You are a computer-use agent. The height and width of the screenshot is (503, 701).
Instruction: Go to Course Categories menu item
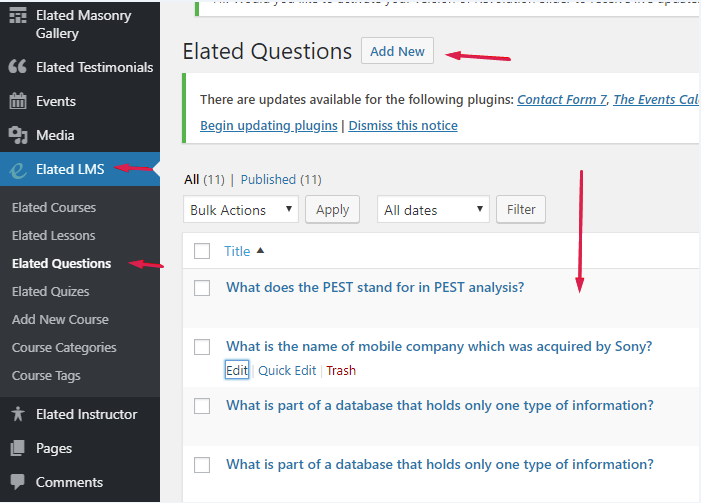64,347
